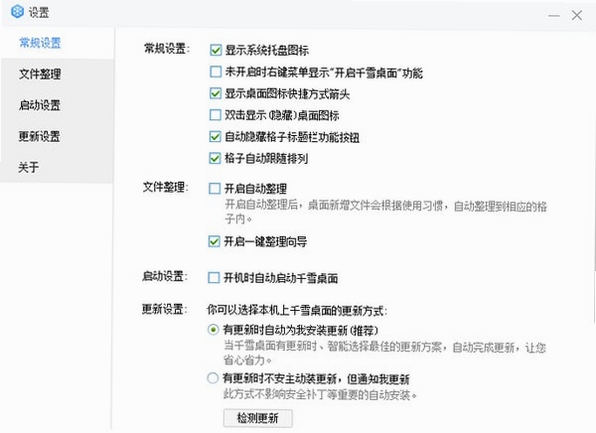Click the 检测更新 button

tap(258, 418)
